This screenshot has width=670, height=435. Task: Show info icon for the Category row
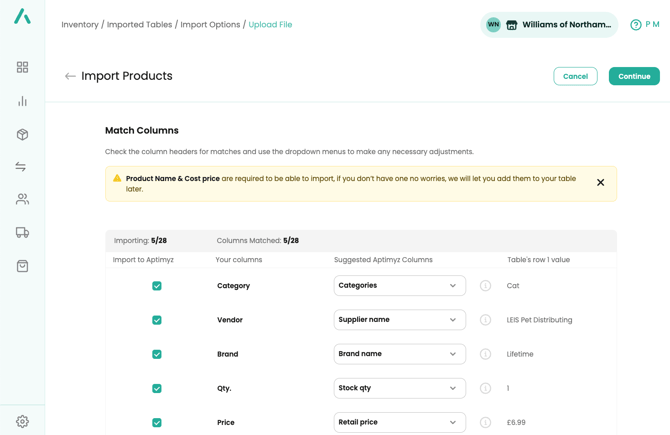pos(485,286)
